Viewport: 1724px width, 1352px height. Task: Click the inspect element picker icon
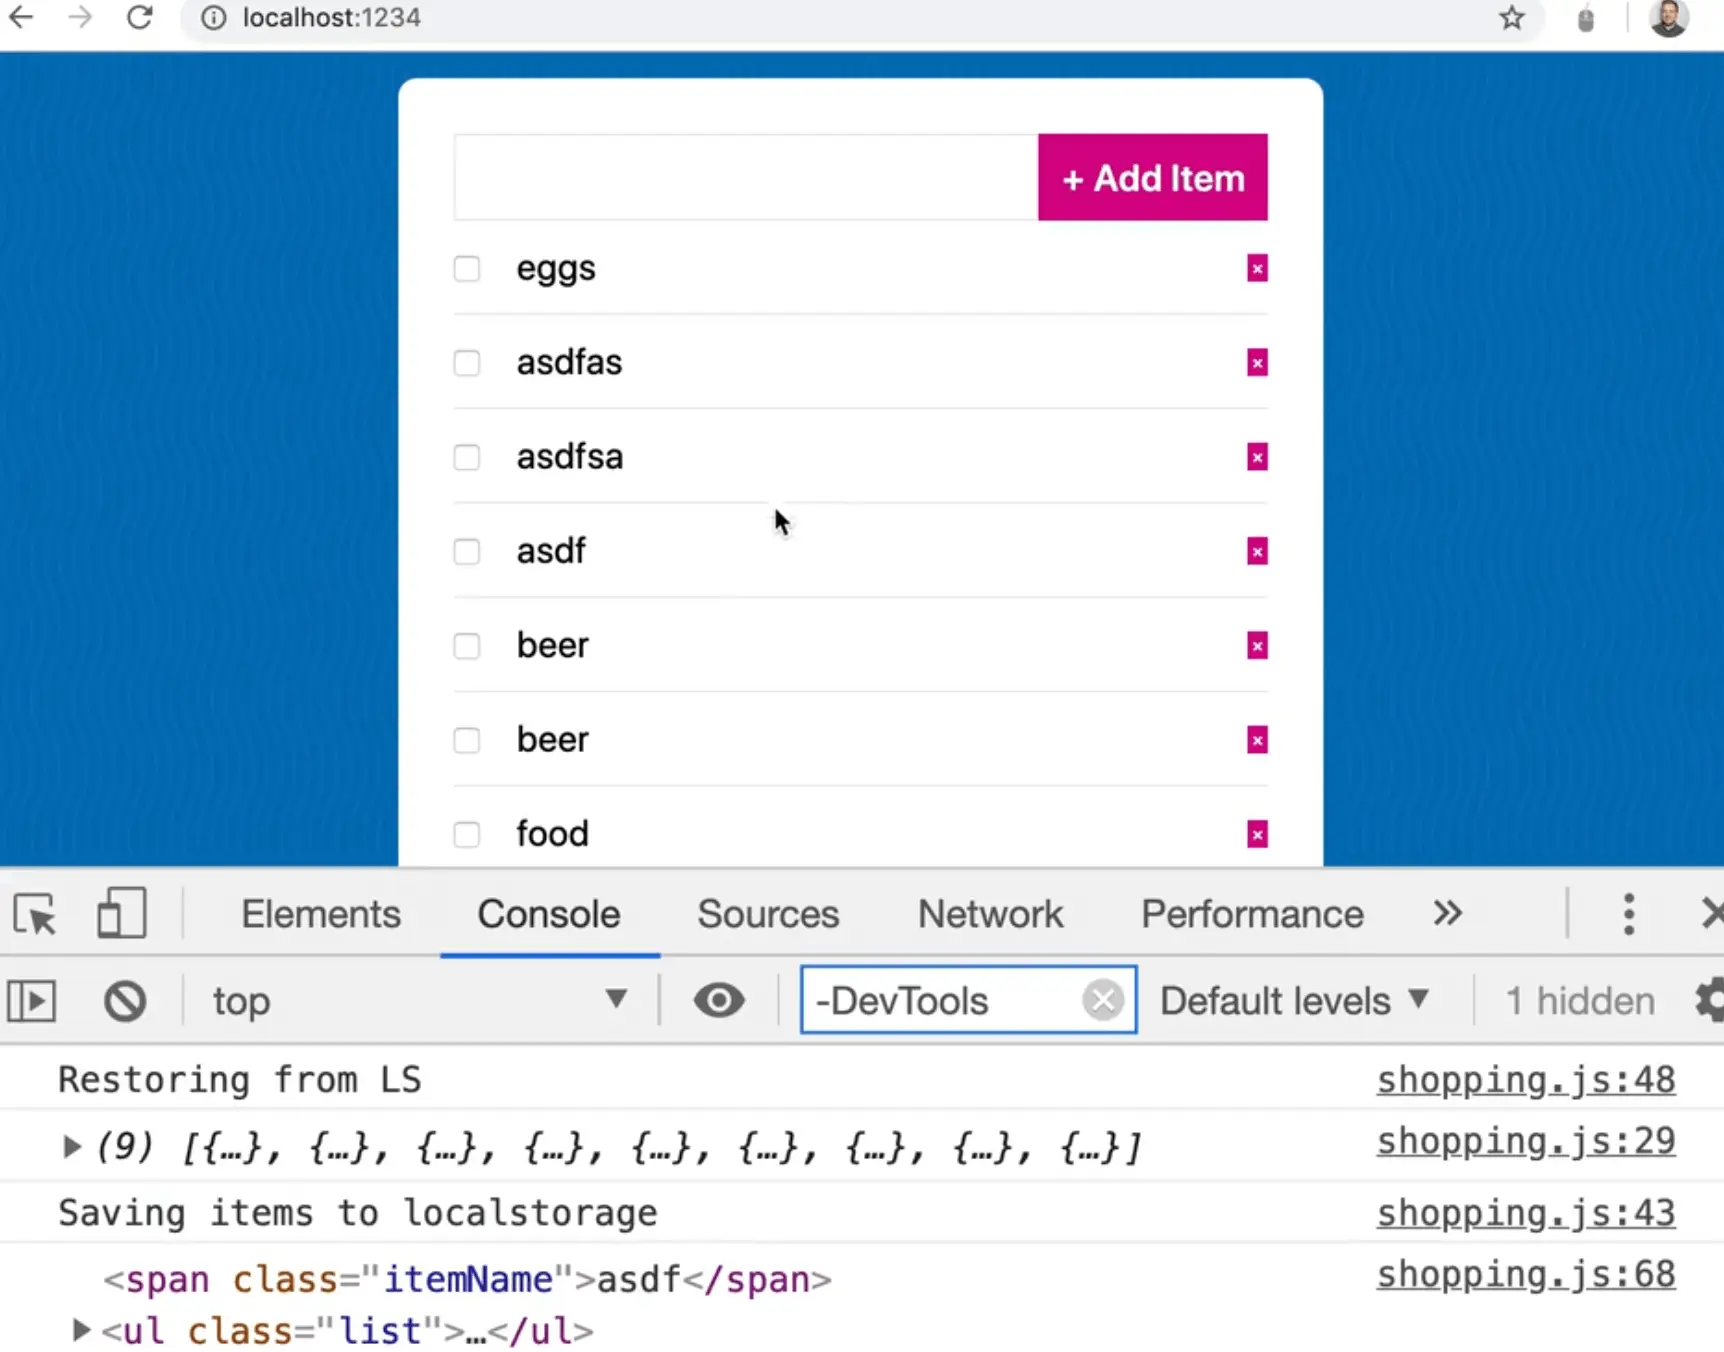(x=35, y=914)
